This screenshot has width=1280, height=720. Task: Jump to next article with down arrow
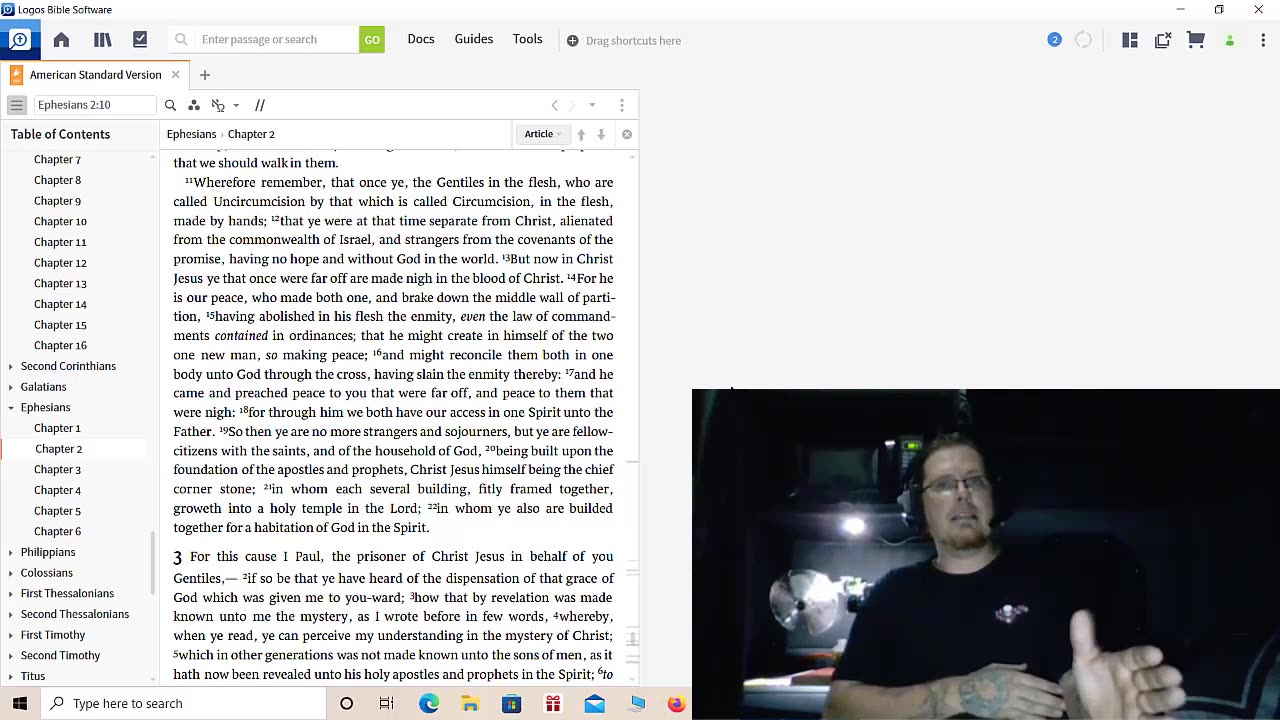click(x=601, y=134)
